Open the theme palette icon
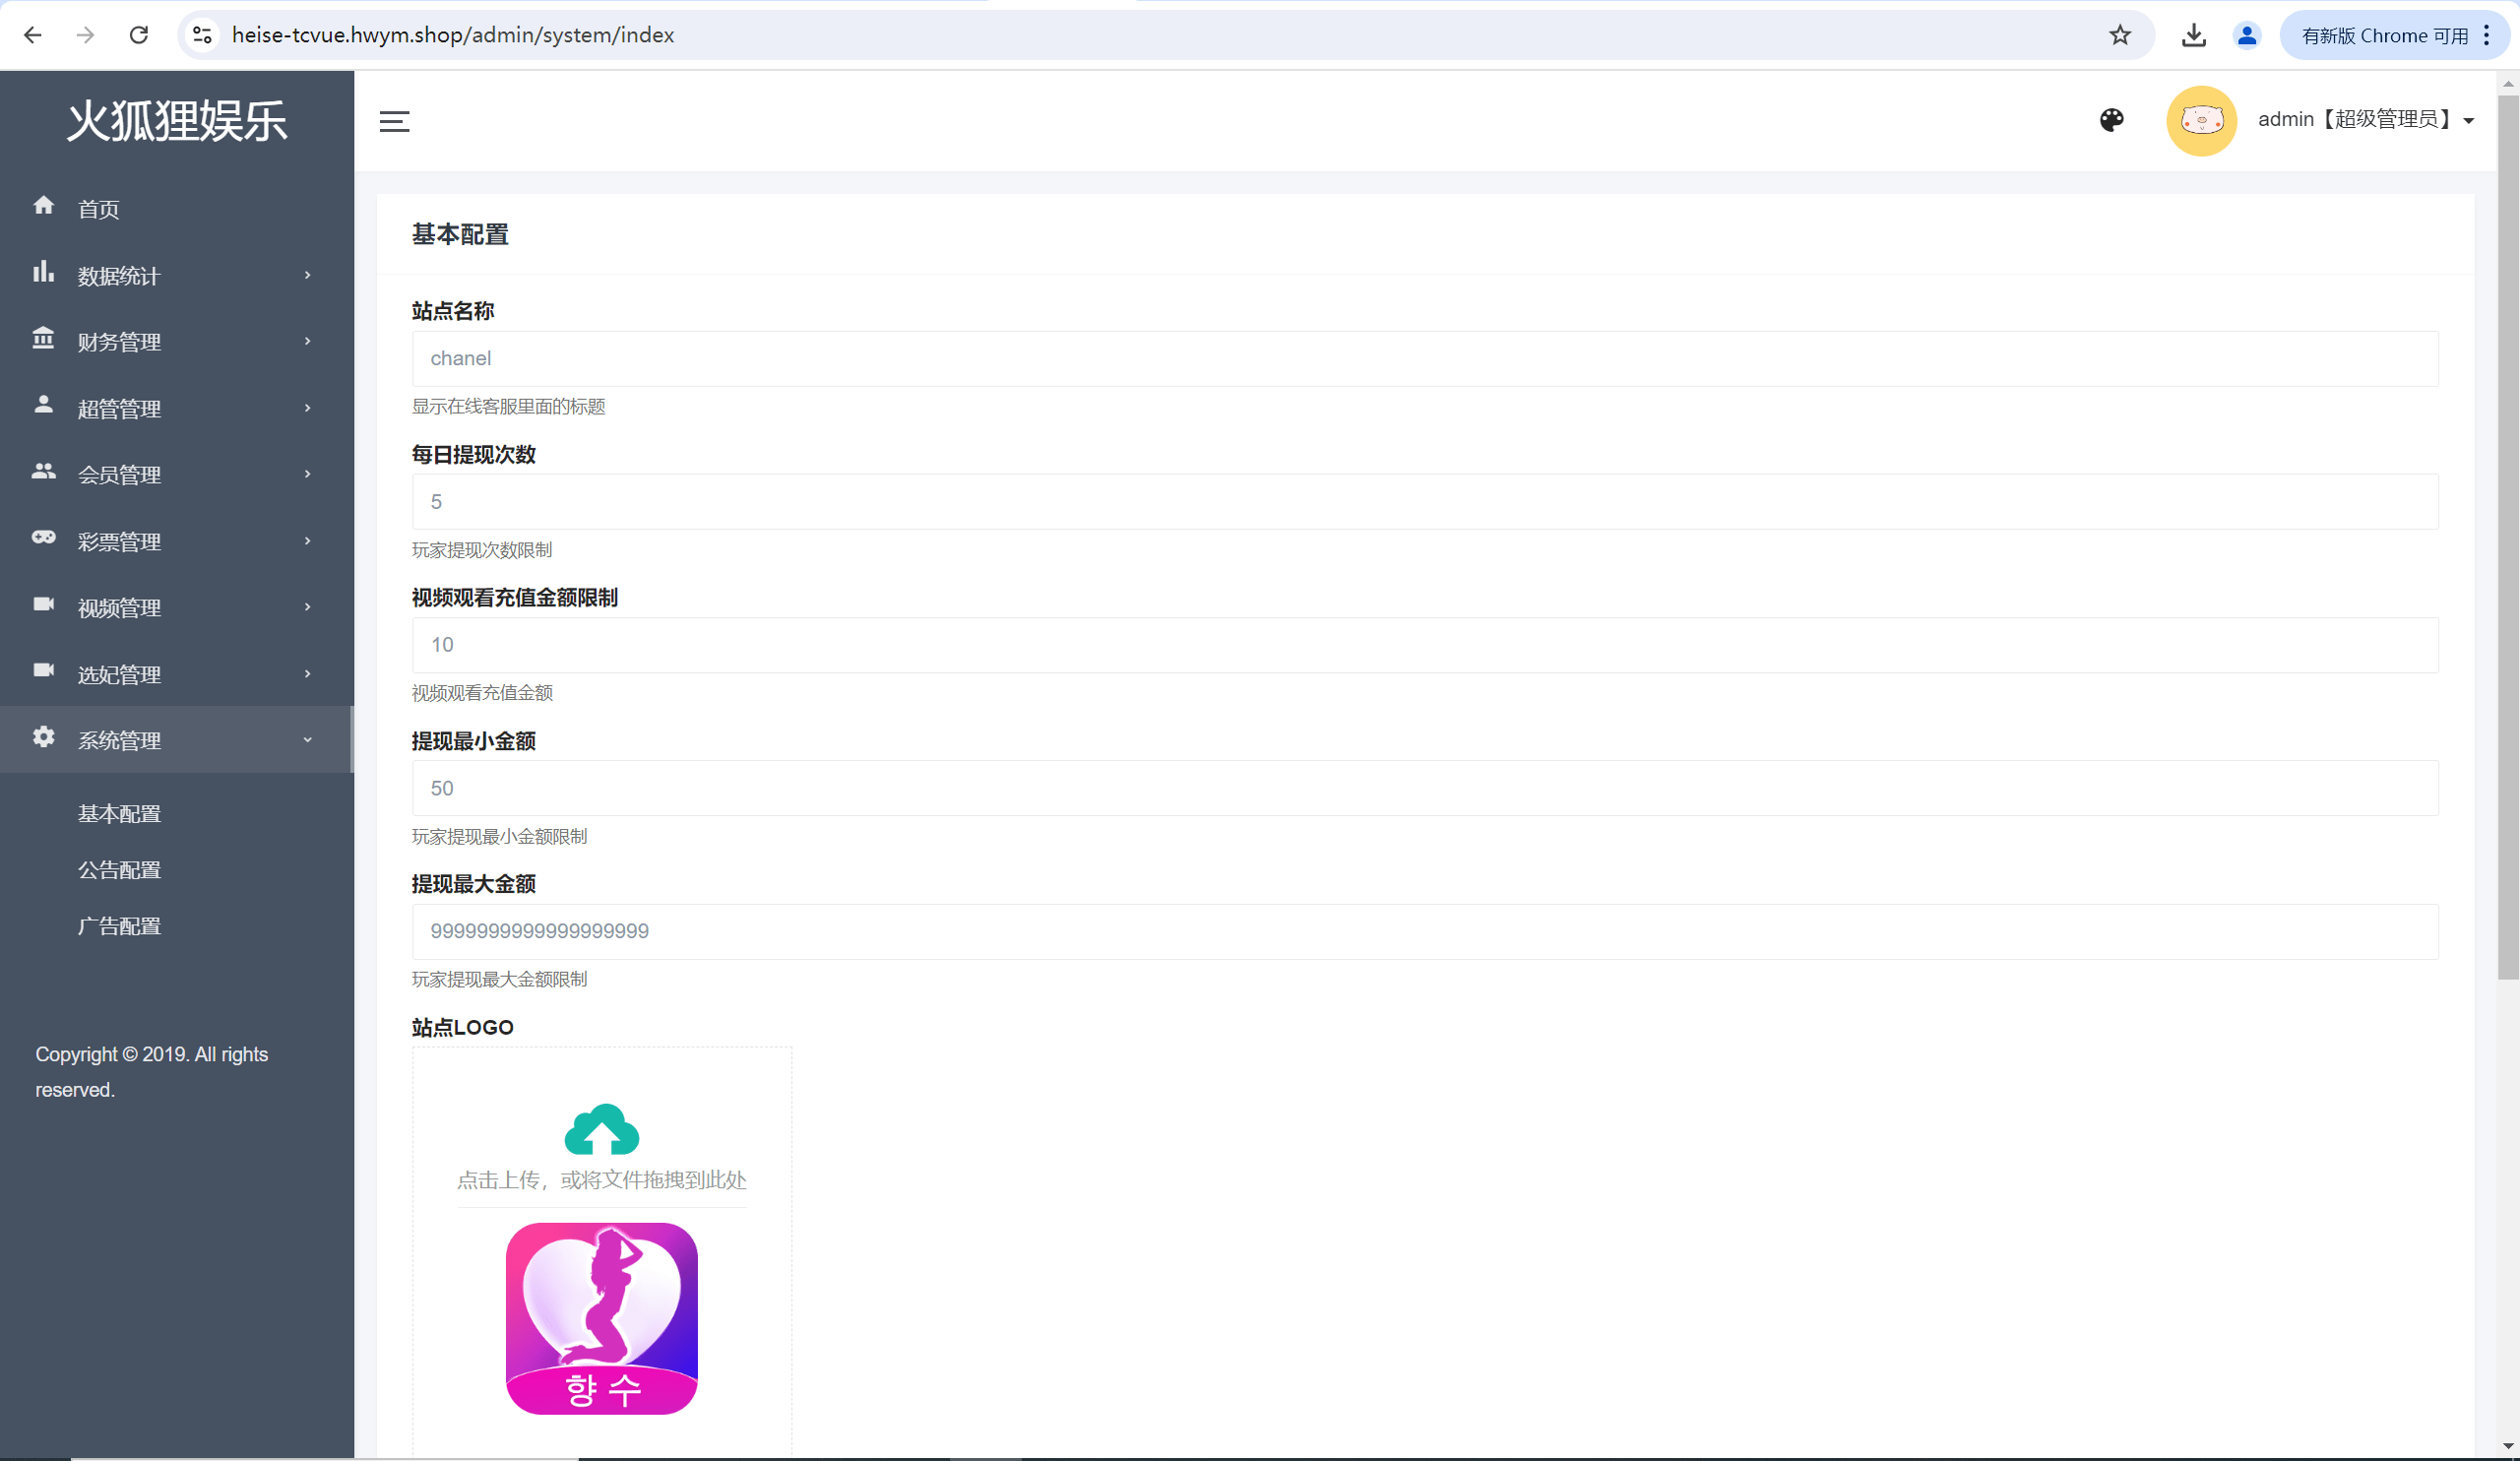Screen dimensions: 2520x1461 click(2111, 120)
